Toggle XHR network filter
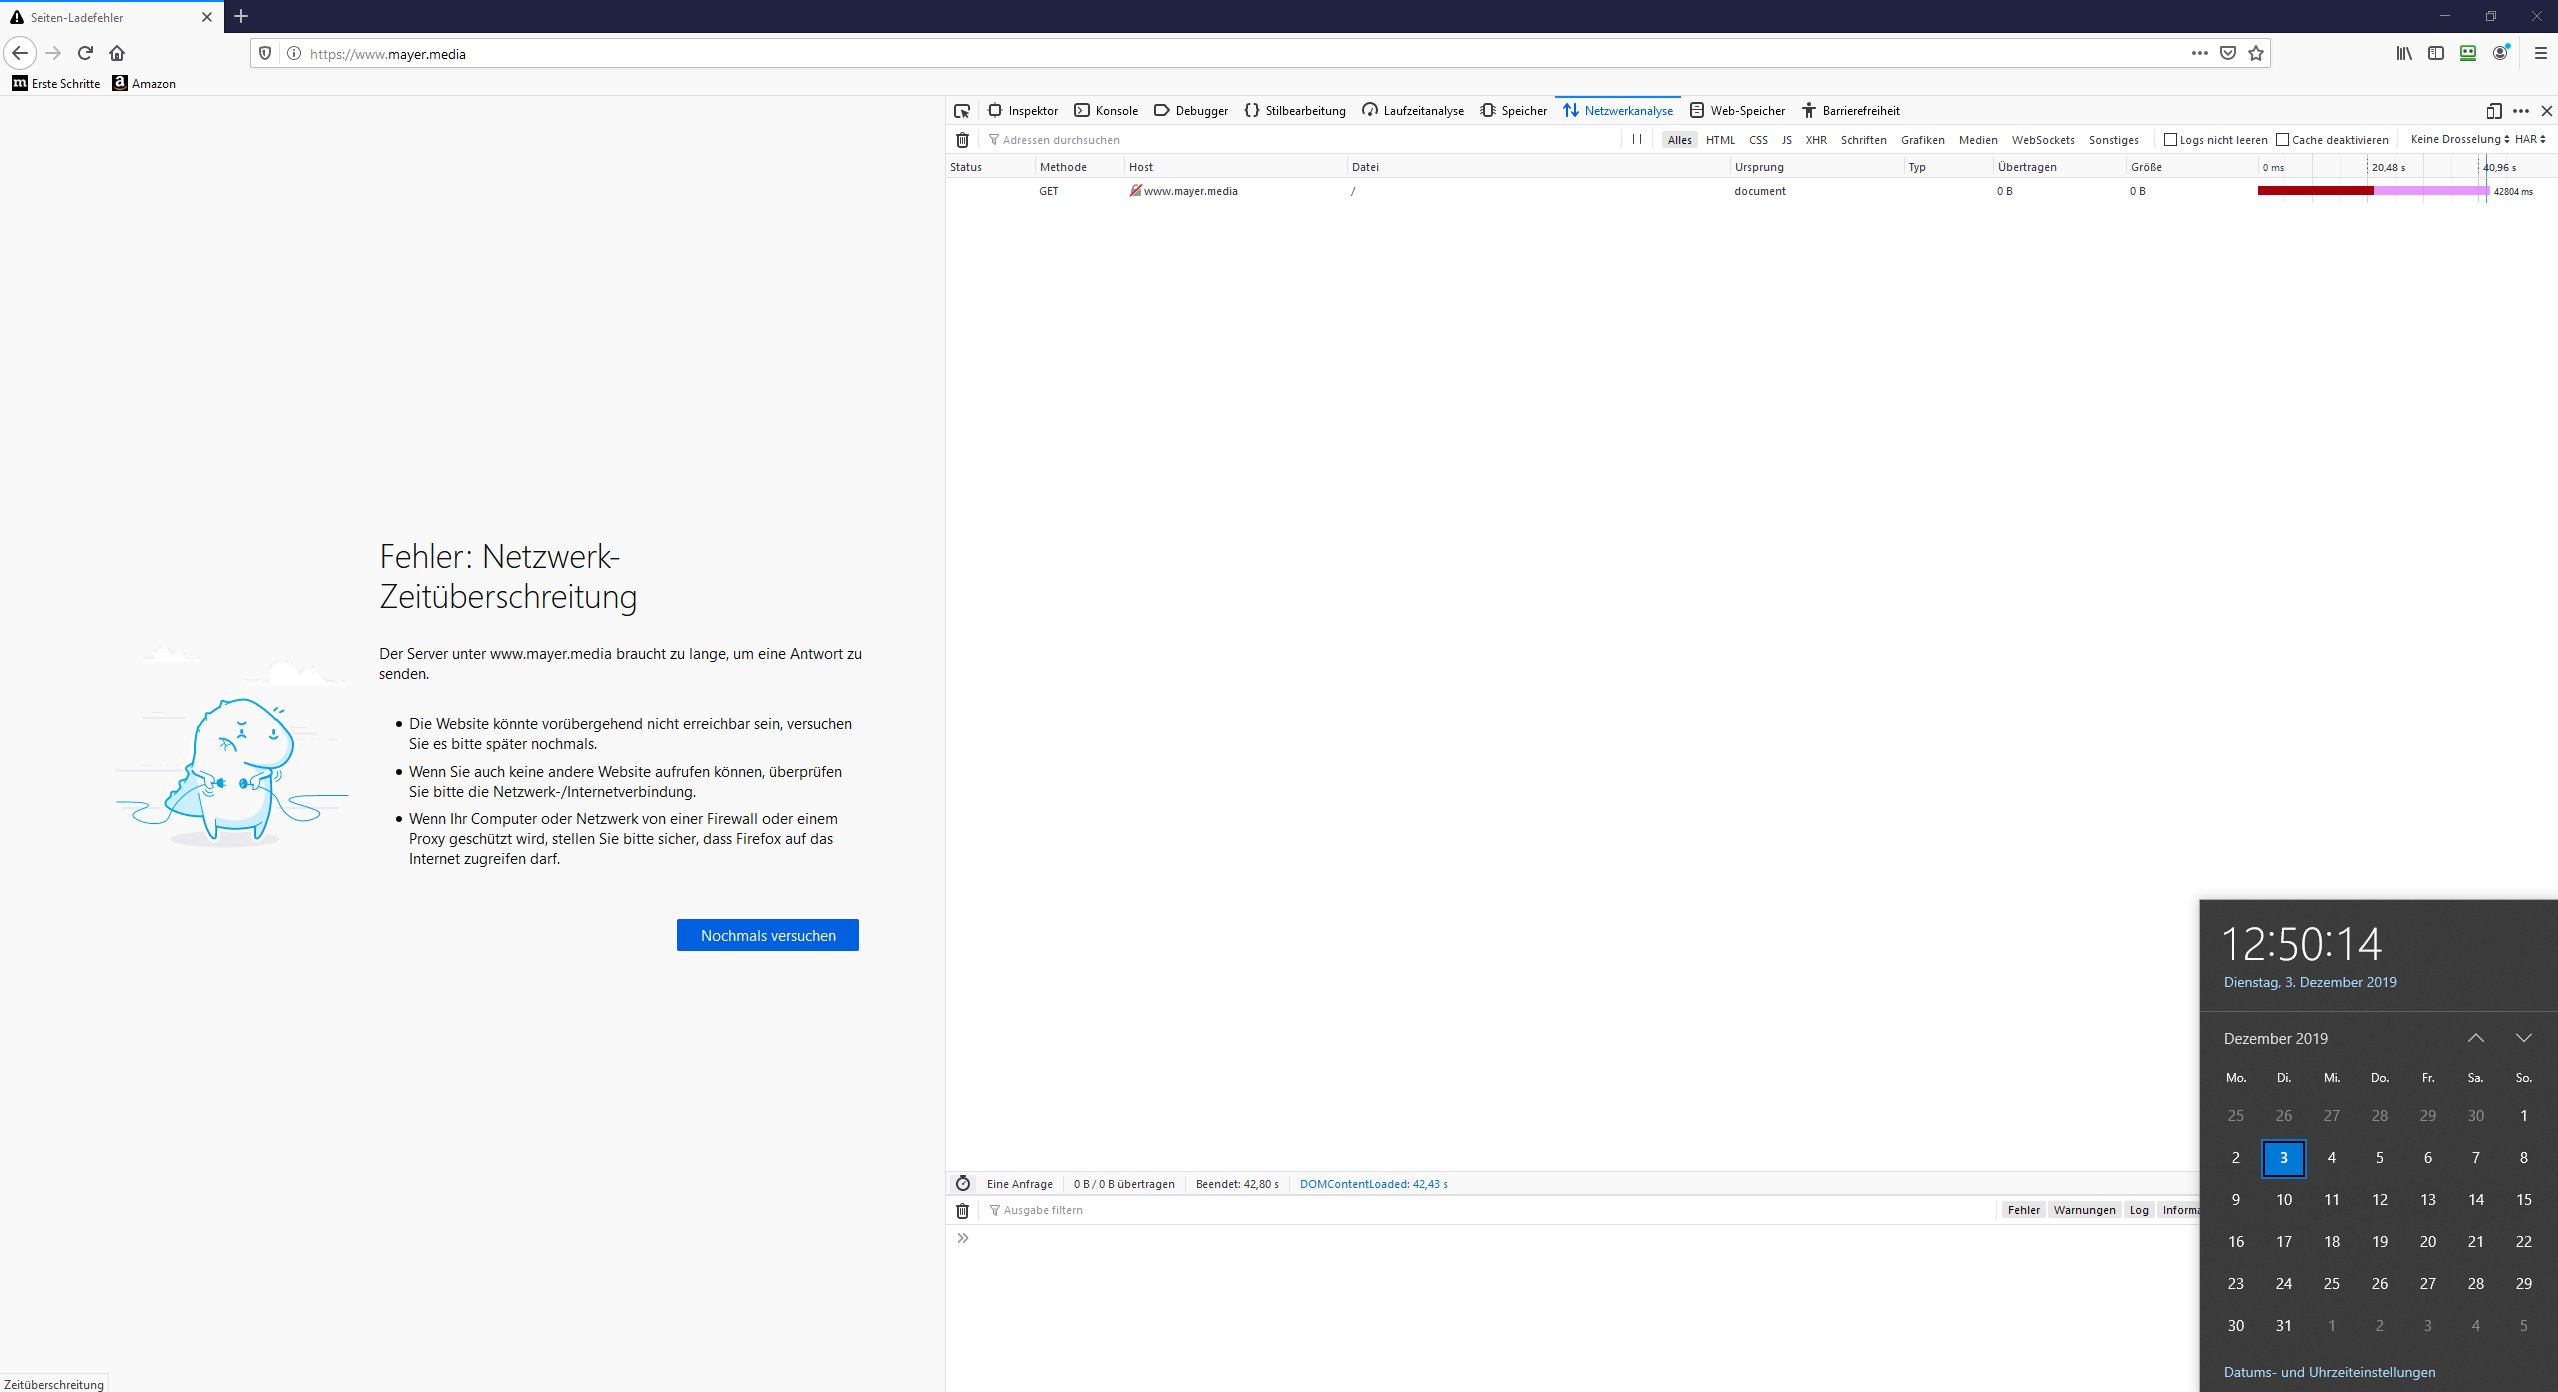 [1816, 140]
